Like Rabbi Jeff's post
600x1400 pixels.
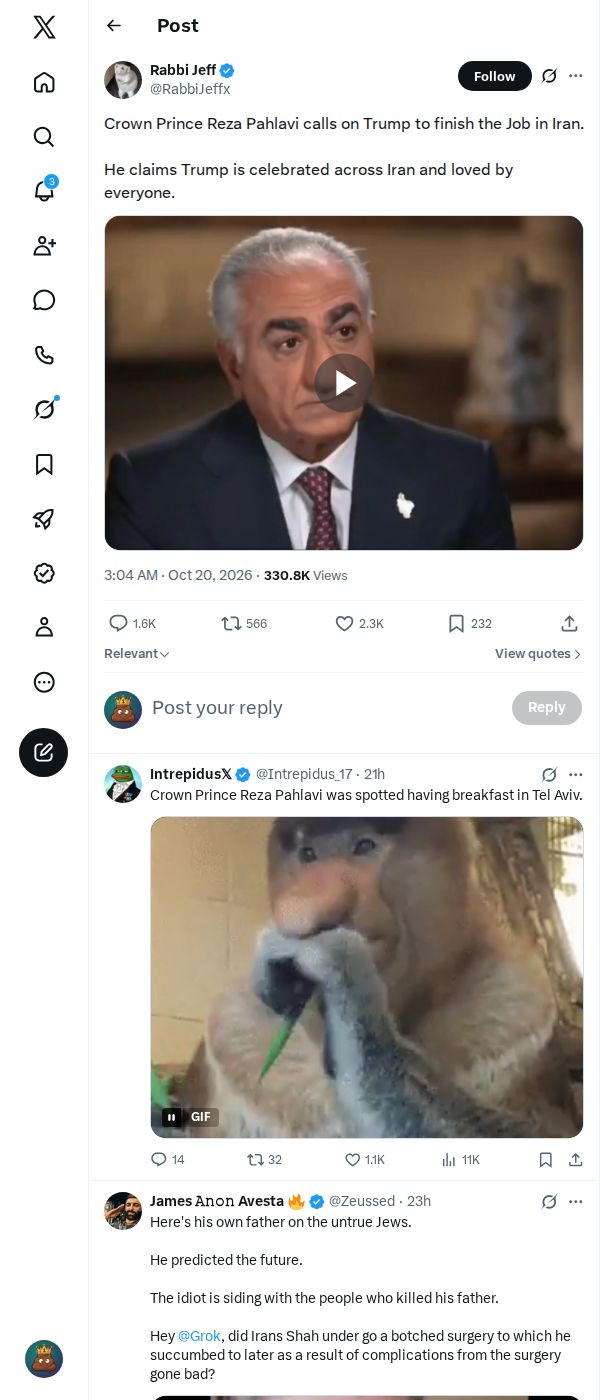(359, 623)
